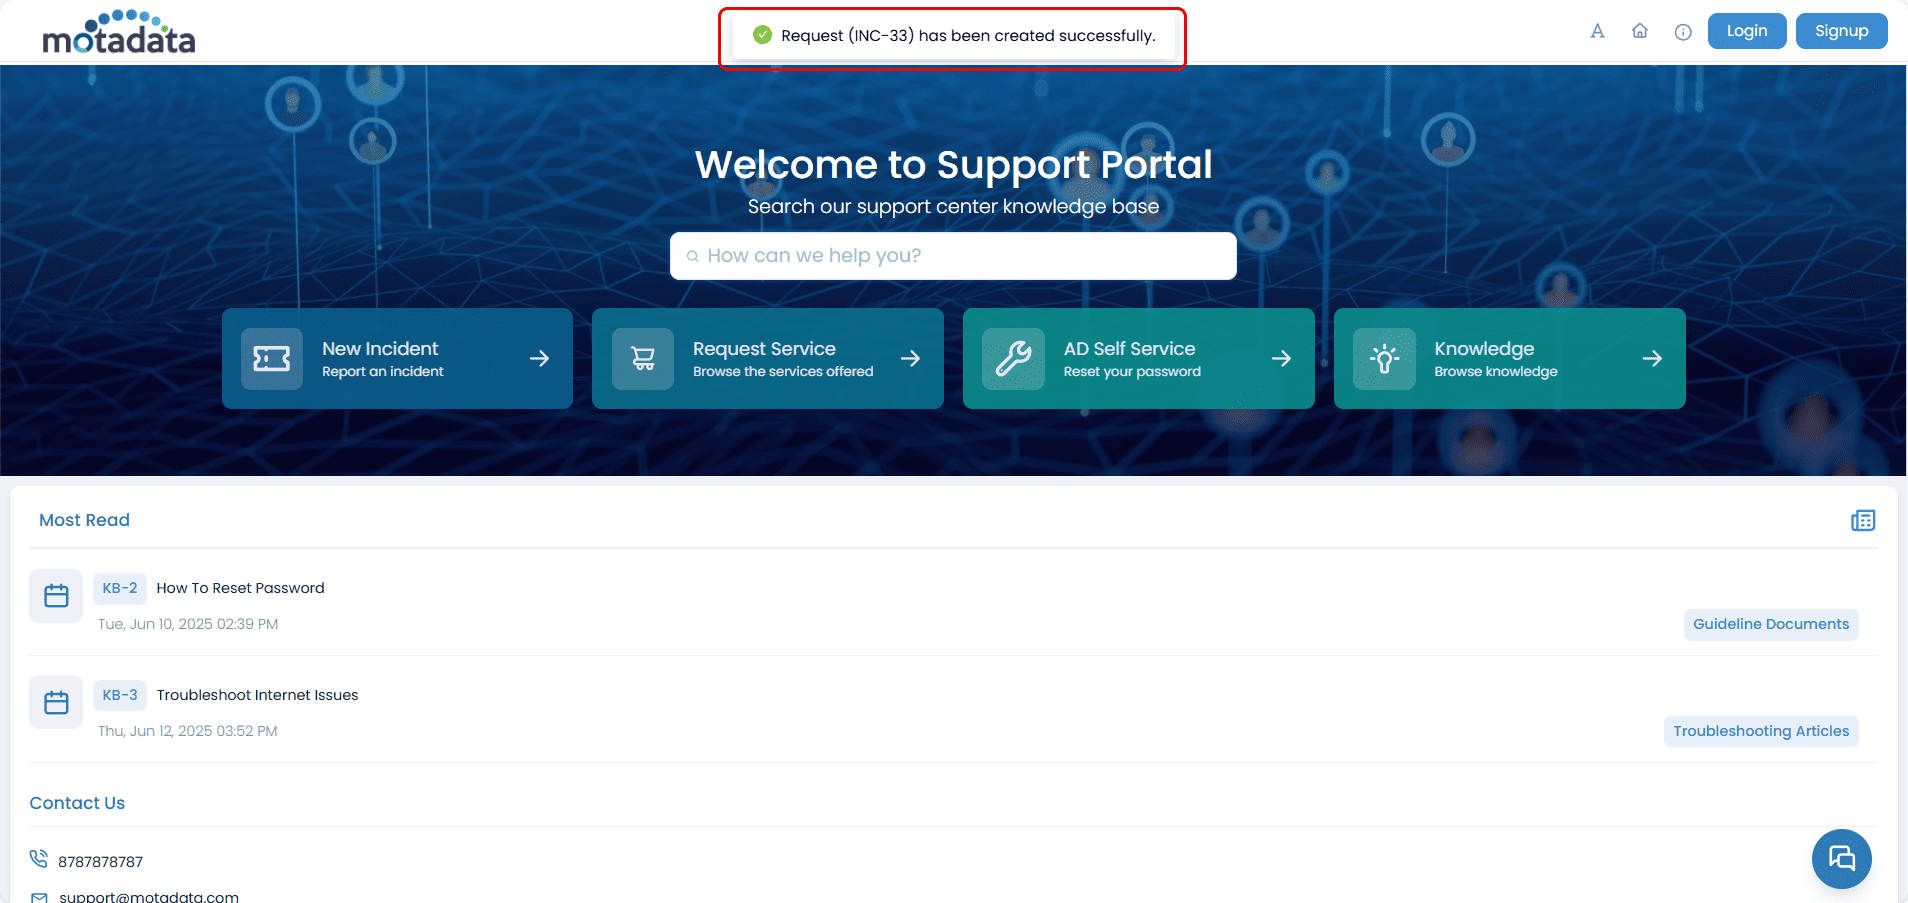Viewport: 1908px width, 903px height.
Task: Open the 'Troubleshoot Internet Issues' article
Action: (x=257, y=694)
